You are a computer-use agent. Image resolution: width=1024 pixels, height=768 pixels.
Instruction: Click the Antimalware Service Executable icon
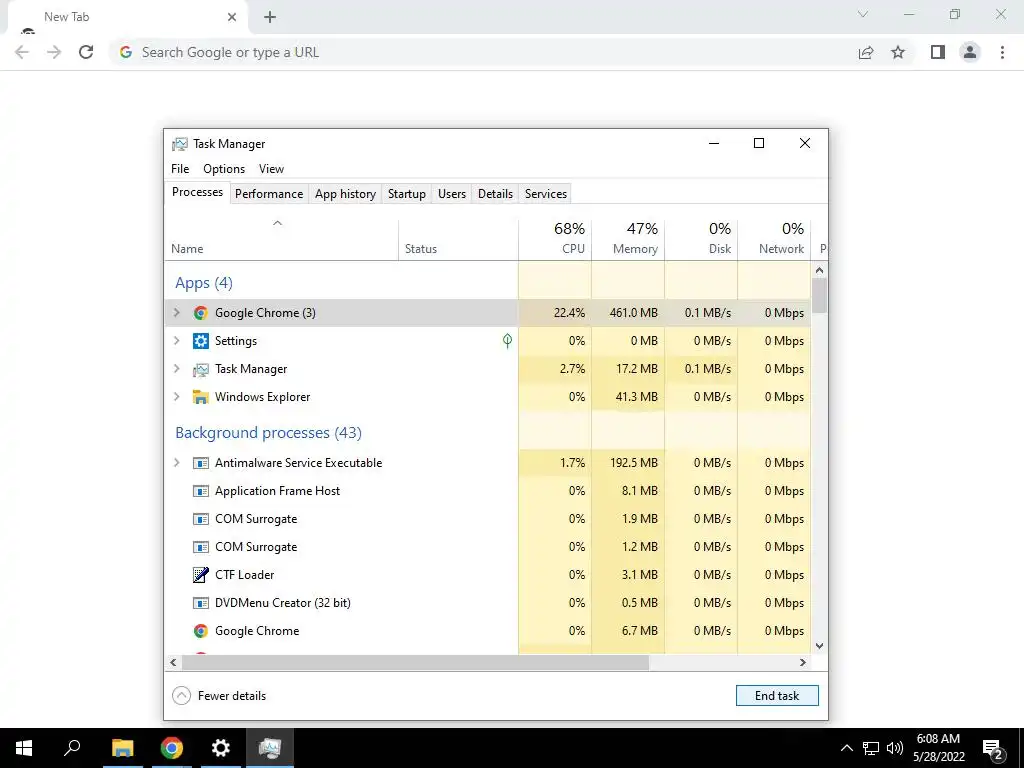click(200, 463)
